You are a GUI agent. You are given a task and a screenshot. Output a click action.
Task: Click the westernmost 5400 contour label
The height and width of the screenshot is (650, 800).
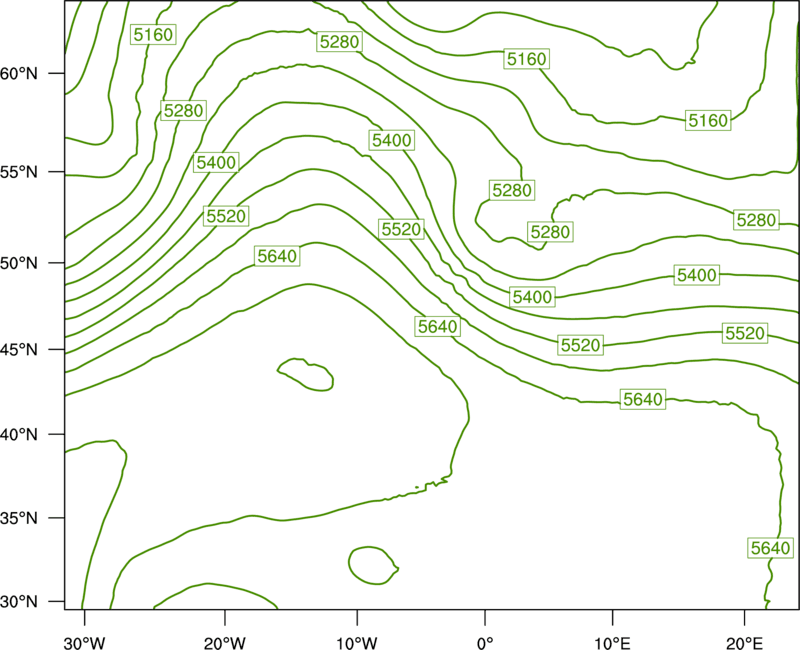216,163
